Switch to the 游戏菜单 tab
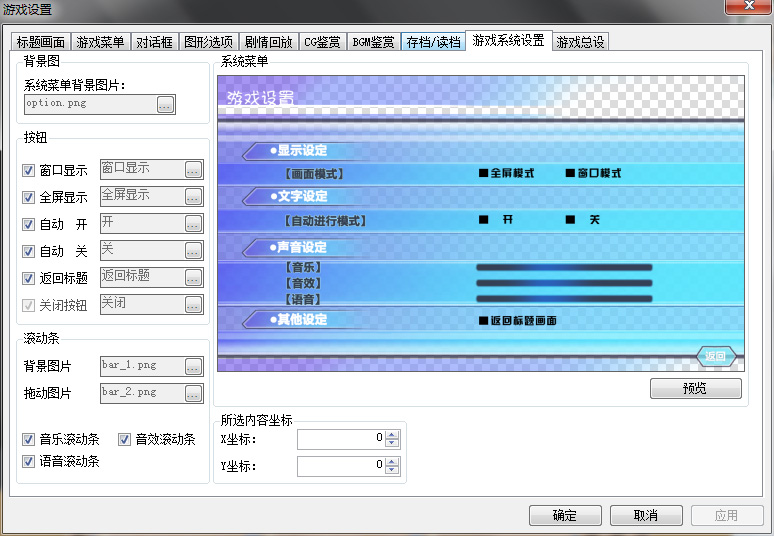This screenshot has width=774, height=536. coord(101,42)
